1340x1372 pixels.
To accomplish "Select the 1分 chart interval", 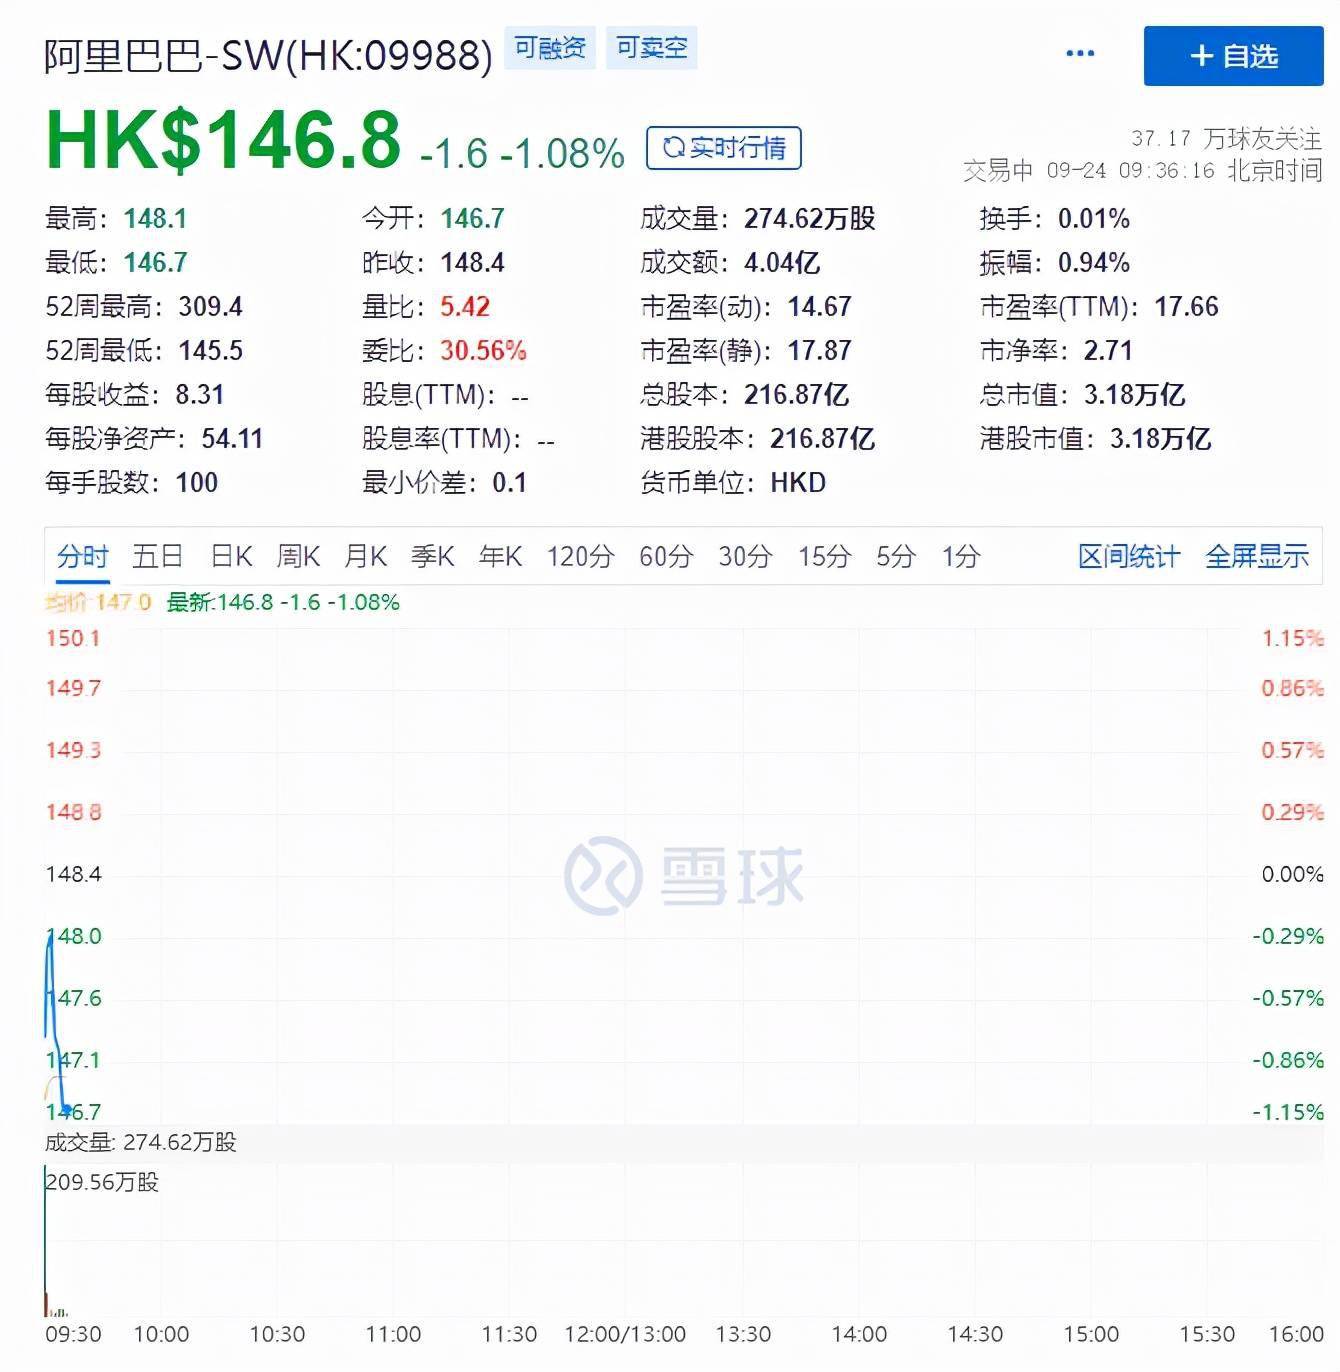I will pyautogui.click(x=959, y=556).
